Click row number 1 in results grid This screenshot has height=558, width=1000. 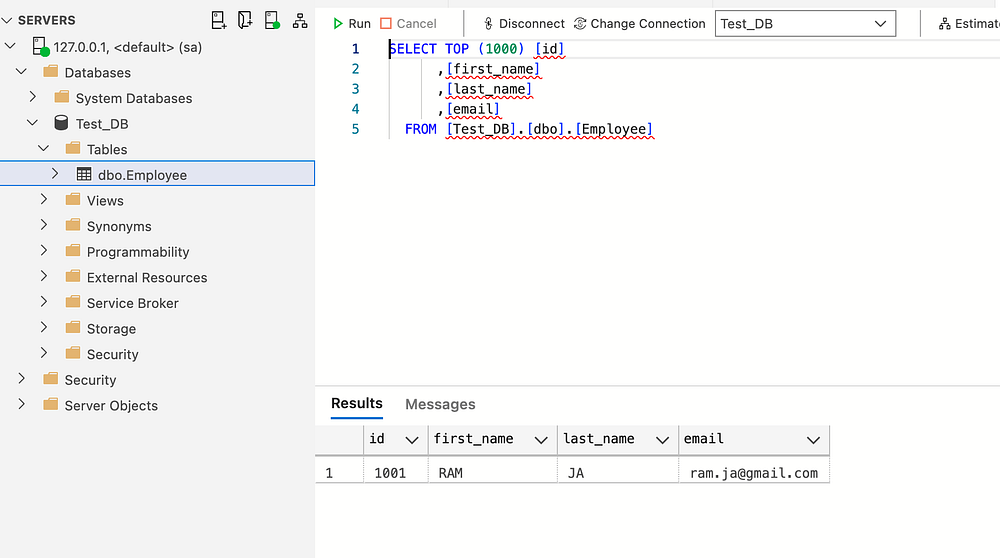(339, 473)
